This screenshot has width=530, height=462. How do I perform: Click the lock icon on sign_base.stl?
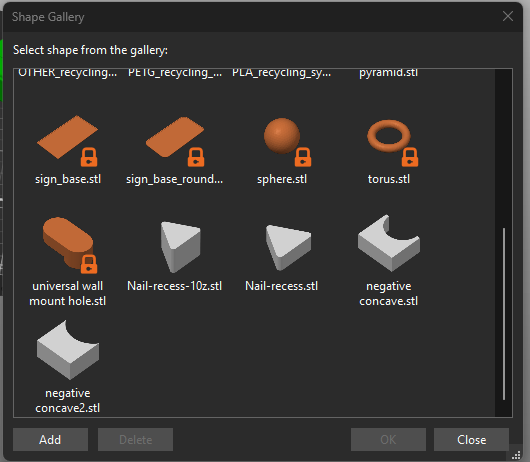click(89, 157)
